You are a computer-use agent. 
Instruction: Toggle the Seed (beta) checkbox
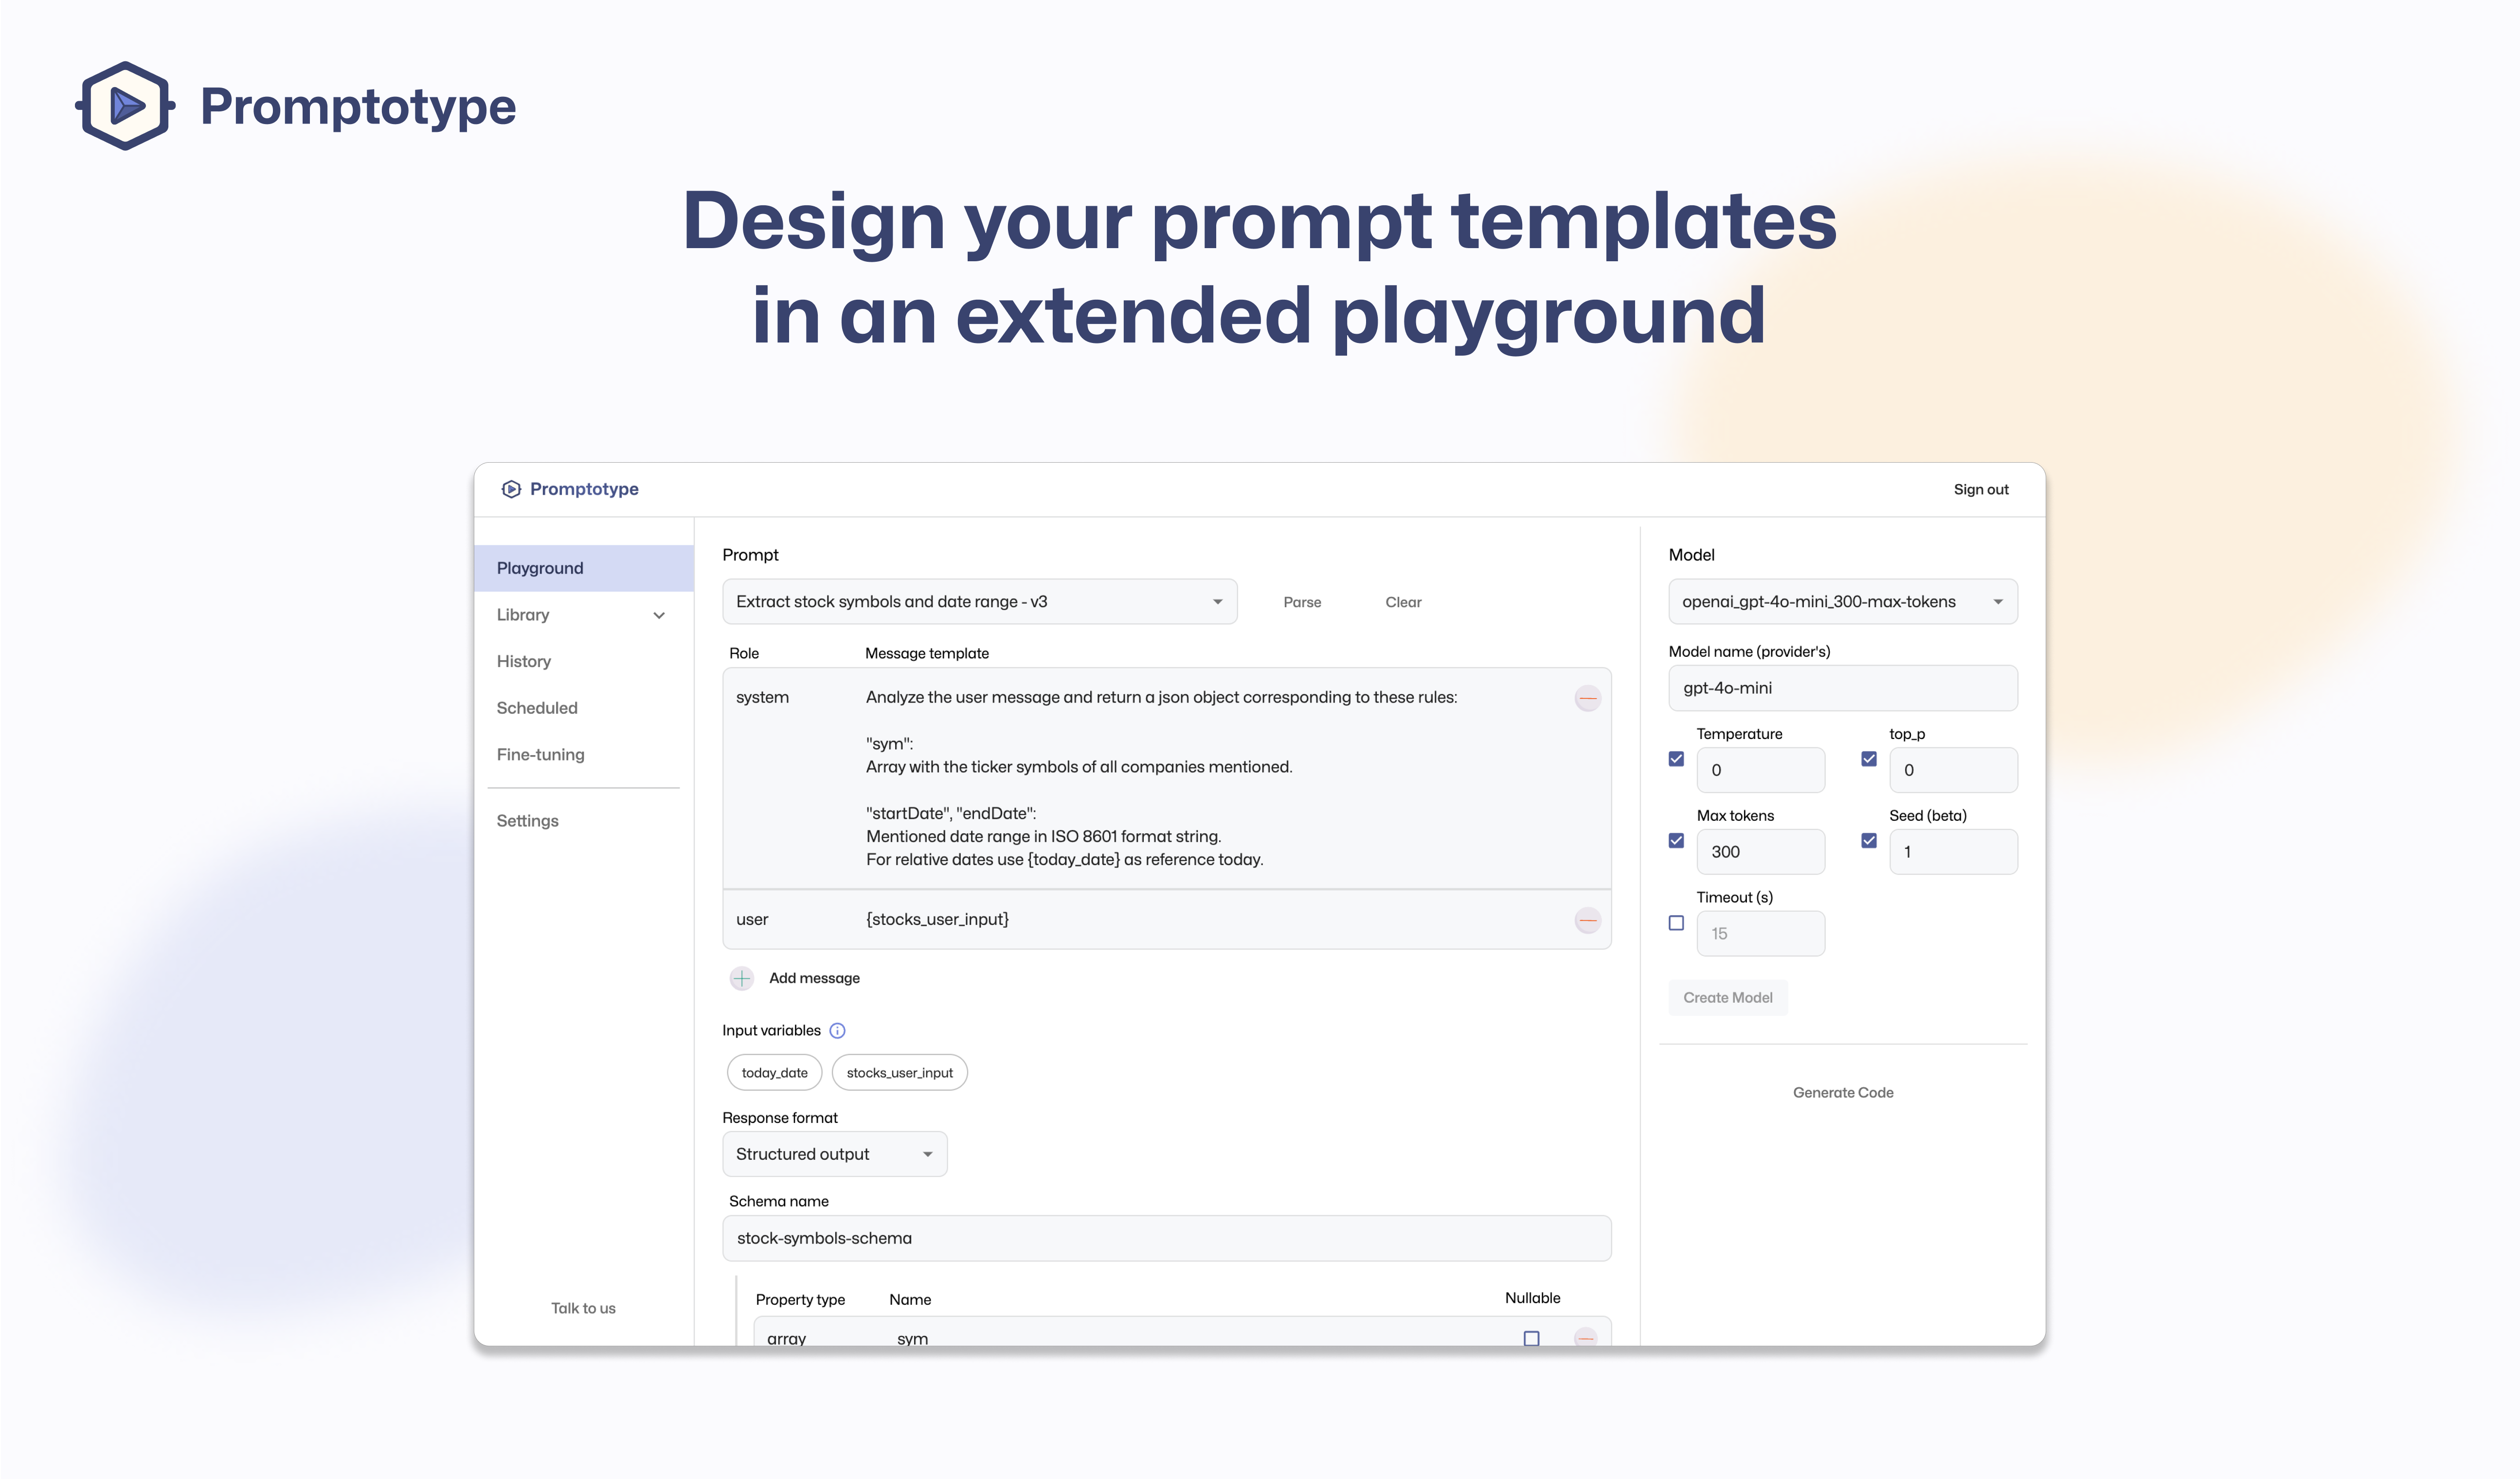click(x=1868, y=841)
